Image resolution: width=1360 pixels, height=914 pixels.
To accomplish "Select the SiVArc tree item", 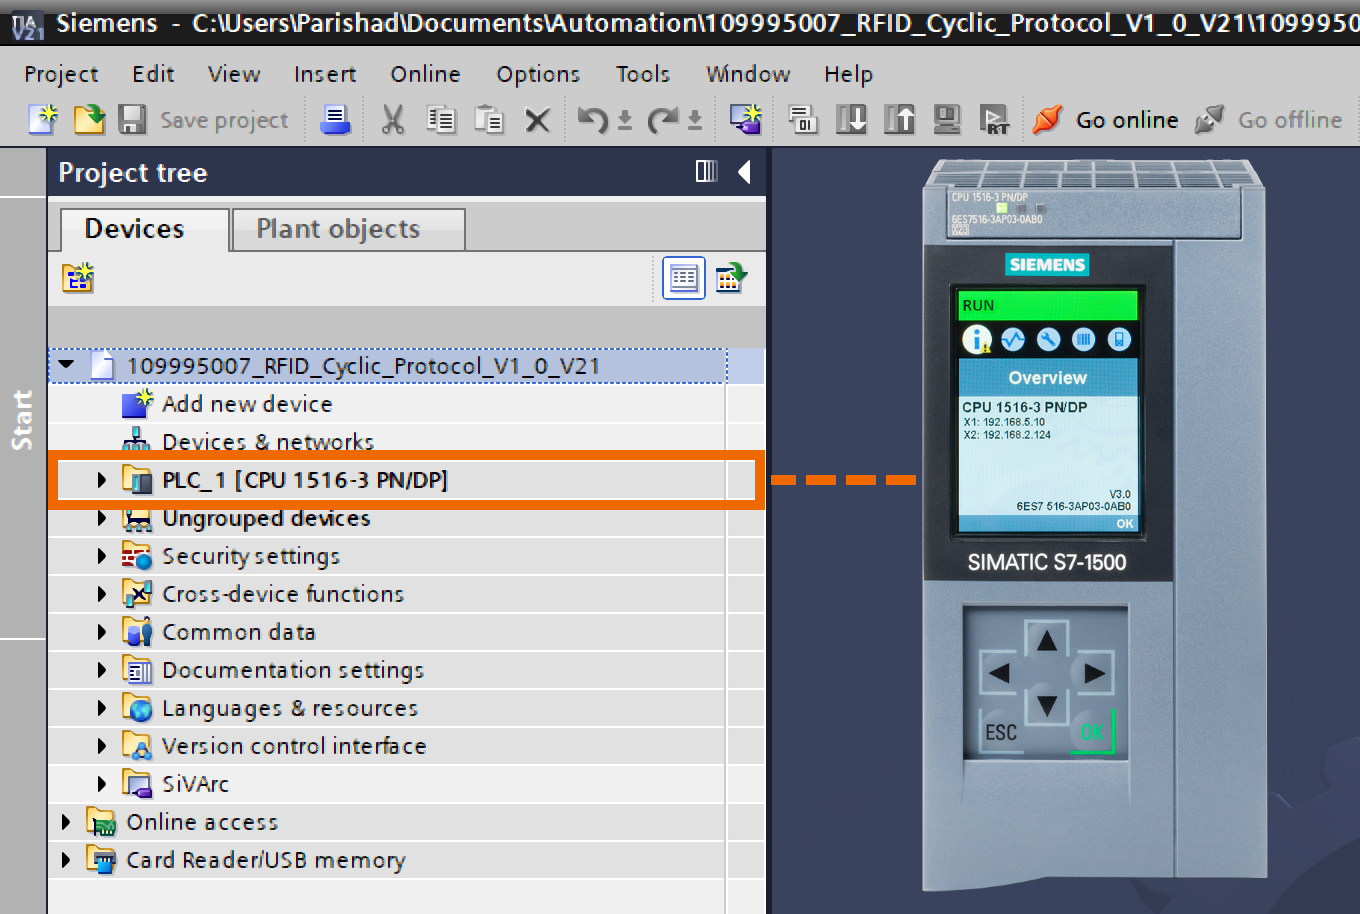I will pyautogui.click(x=195, y=784).
